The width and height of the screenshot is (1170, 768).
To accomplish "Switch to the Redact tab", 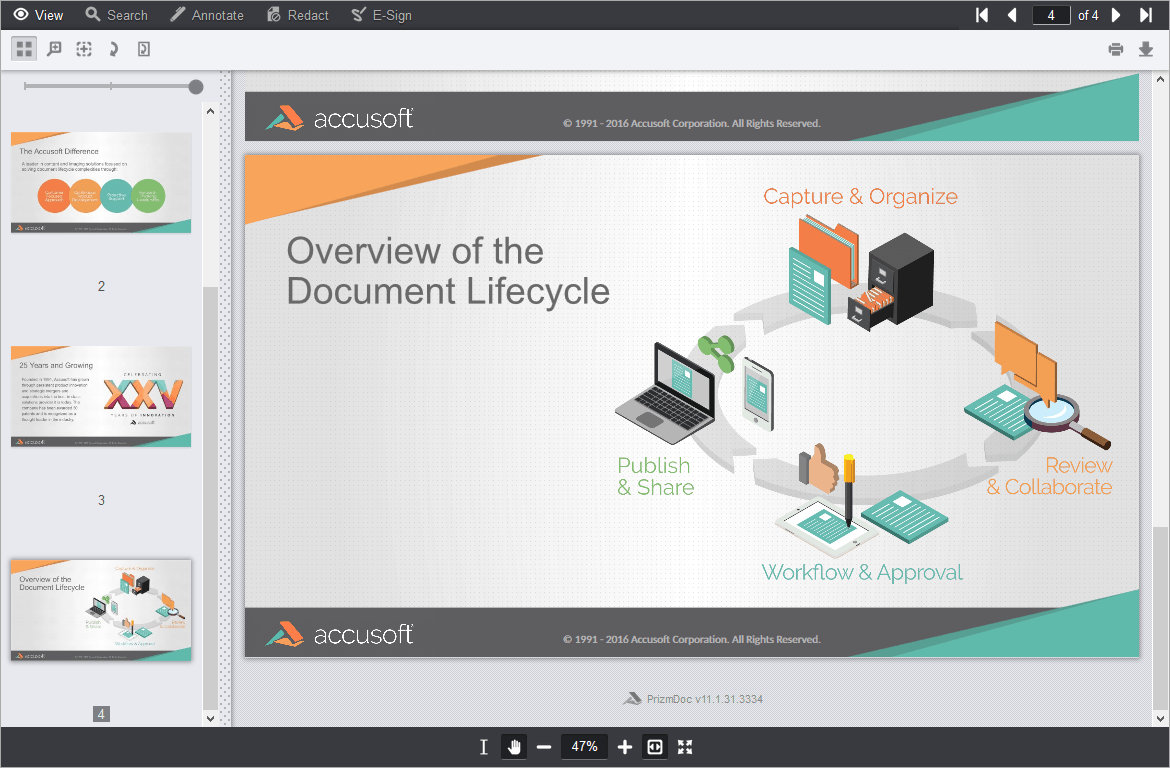I will click(297, 15).
